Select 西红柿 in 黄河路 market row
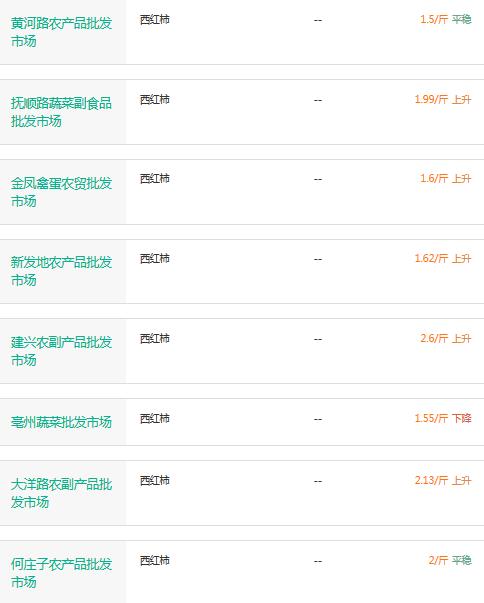The image size is (484, 603). tap(155, 19)
